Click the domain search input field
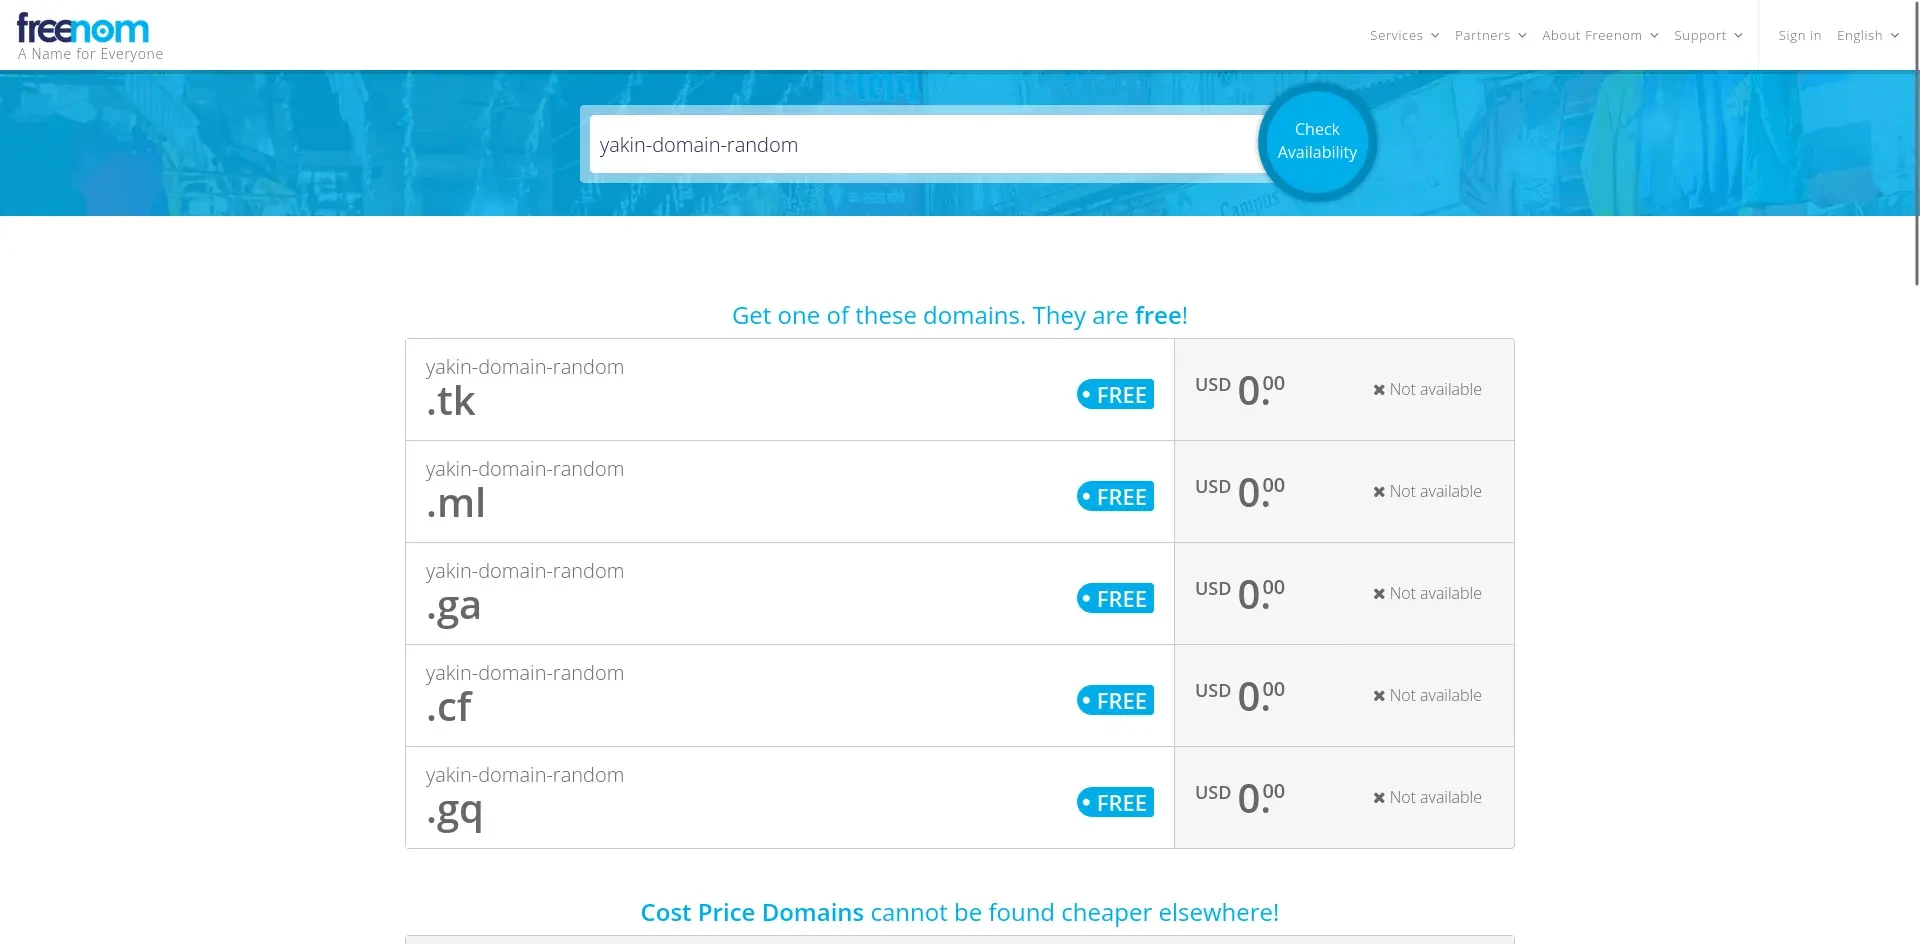Image resolution: width=1920 pixels, height=944 pixels. tap(925, 144)
